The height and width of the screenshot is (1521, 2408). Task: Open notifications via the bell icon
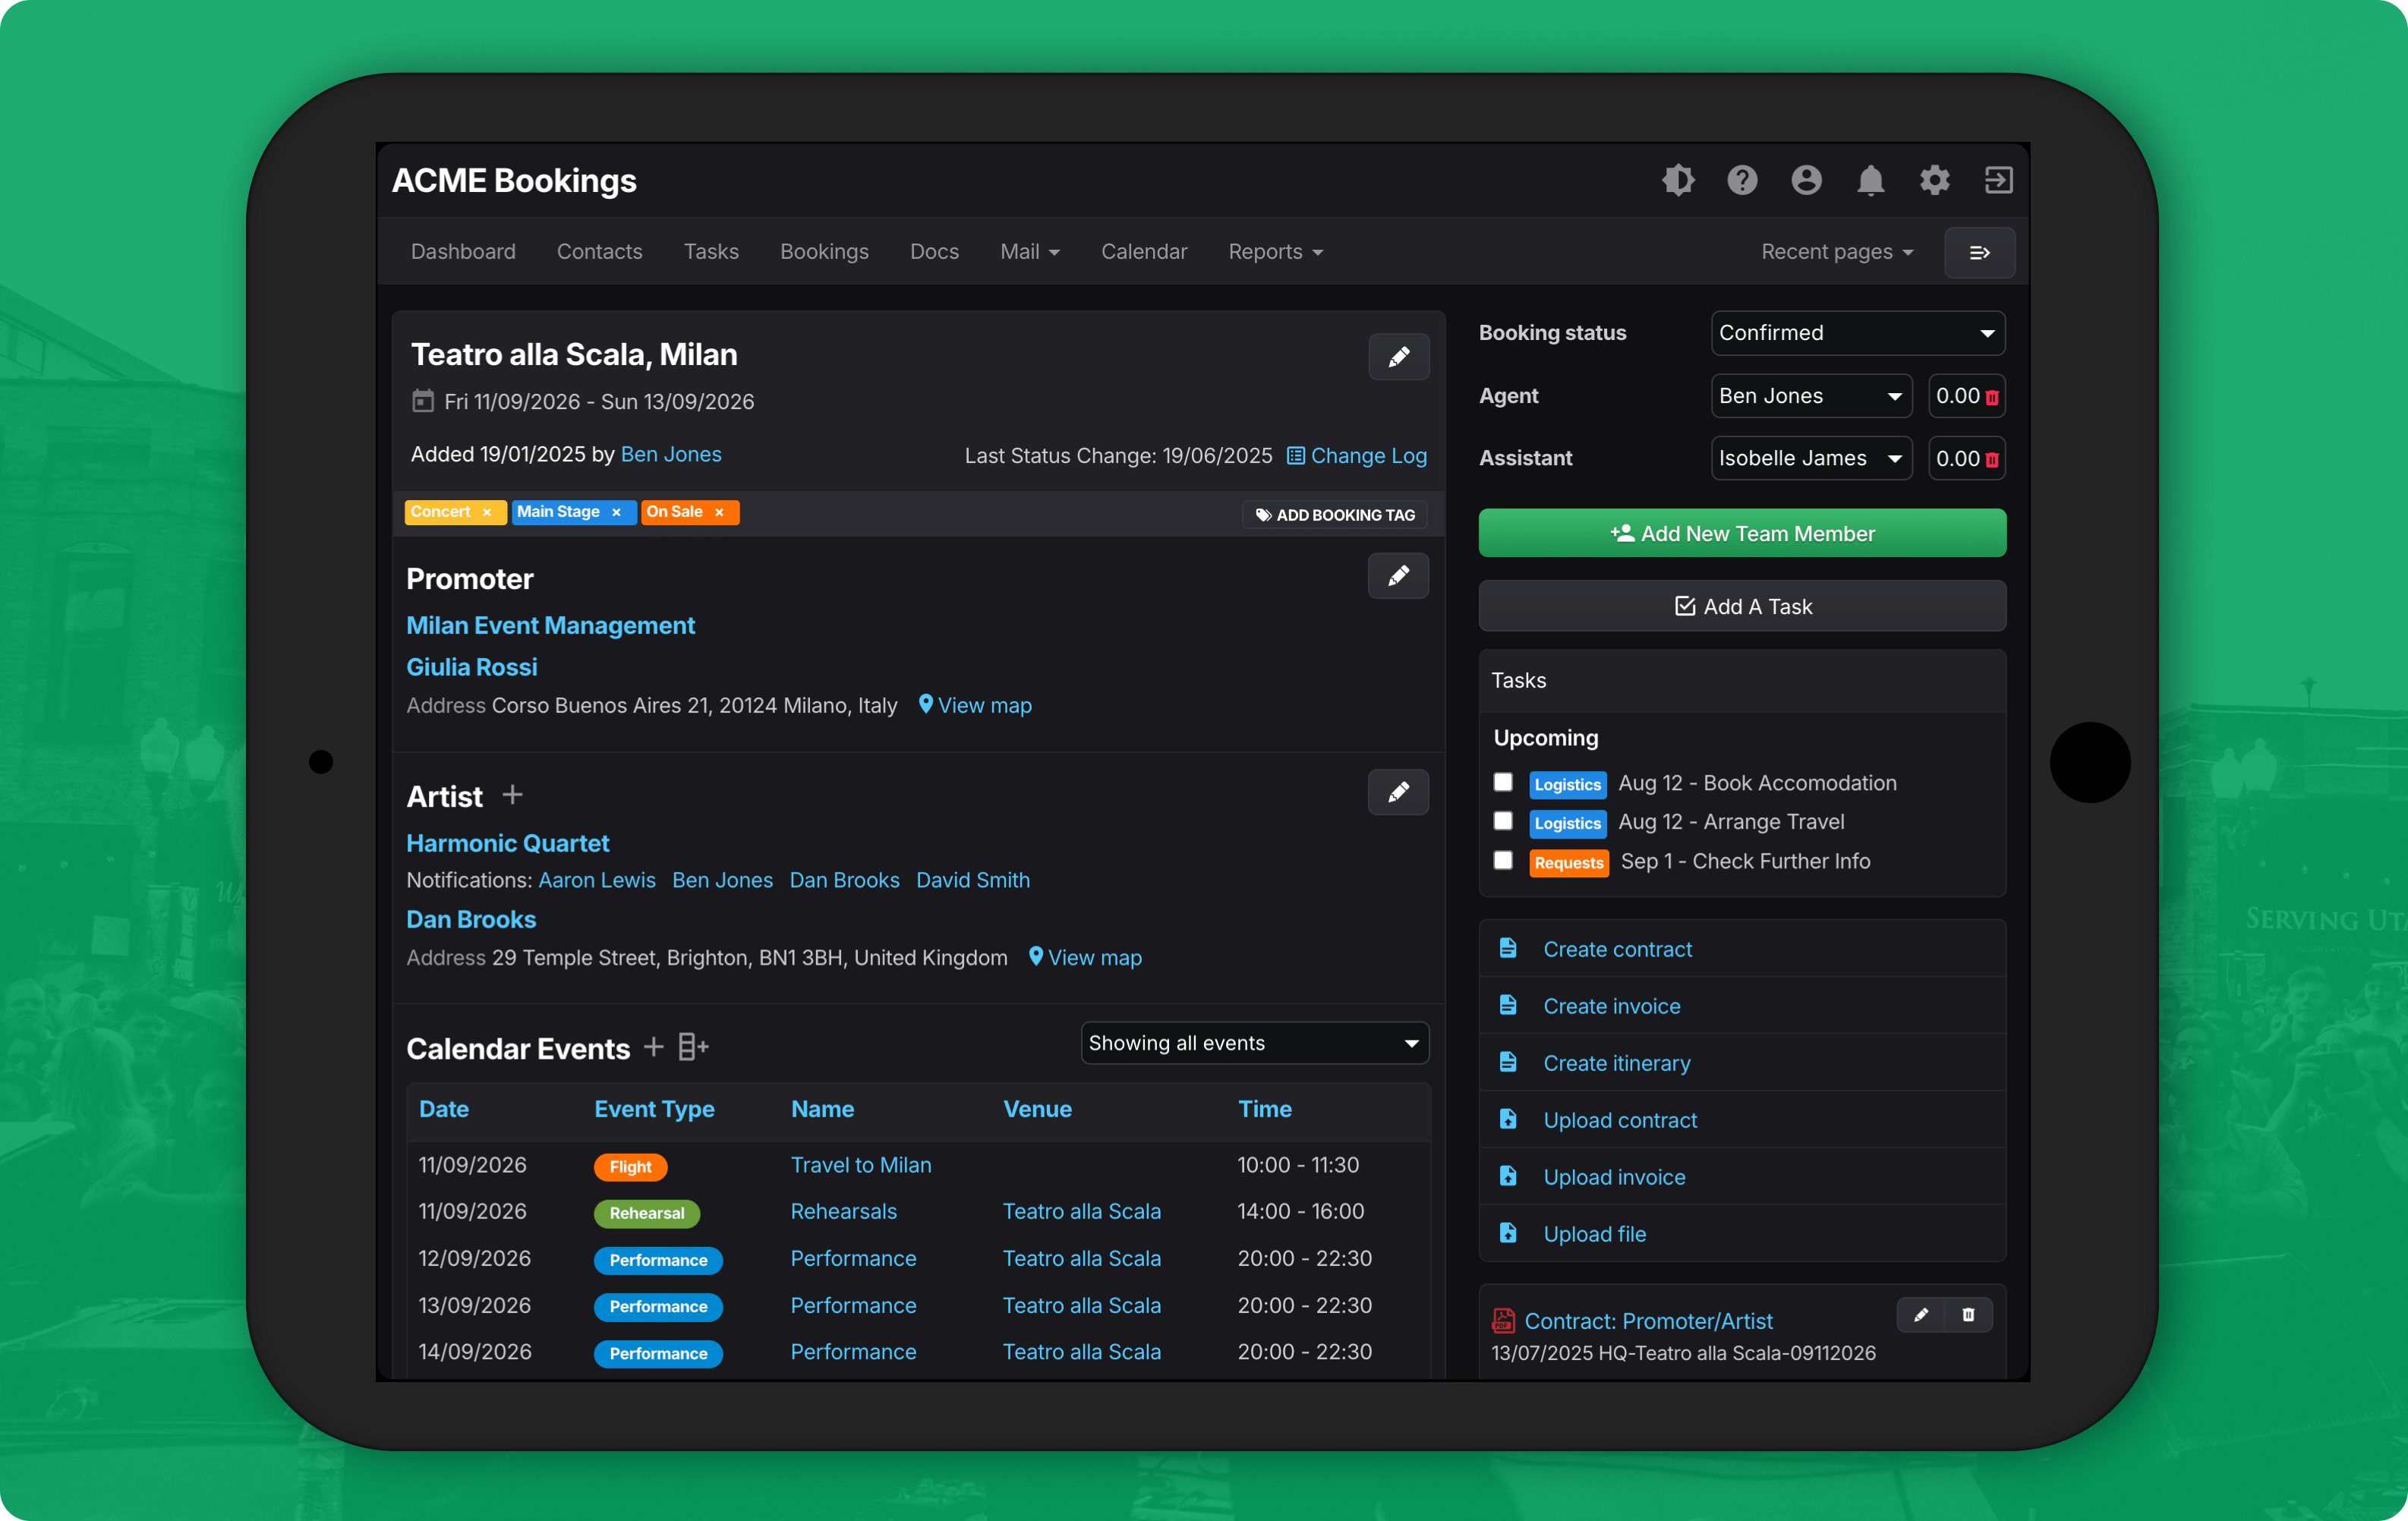point(1870,180)
